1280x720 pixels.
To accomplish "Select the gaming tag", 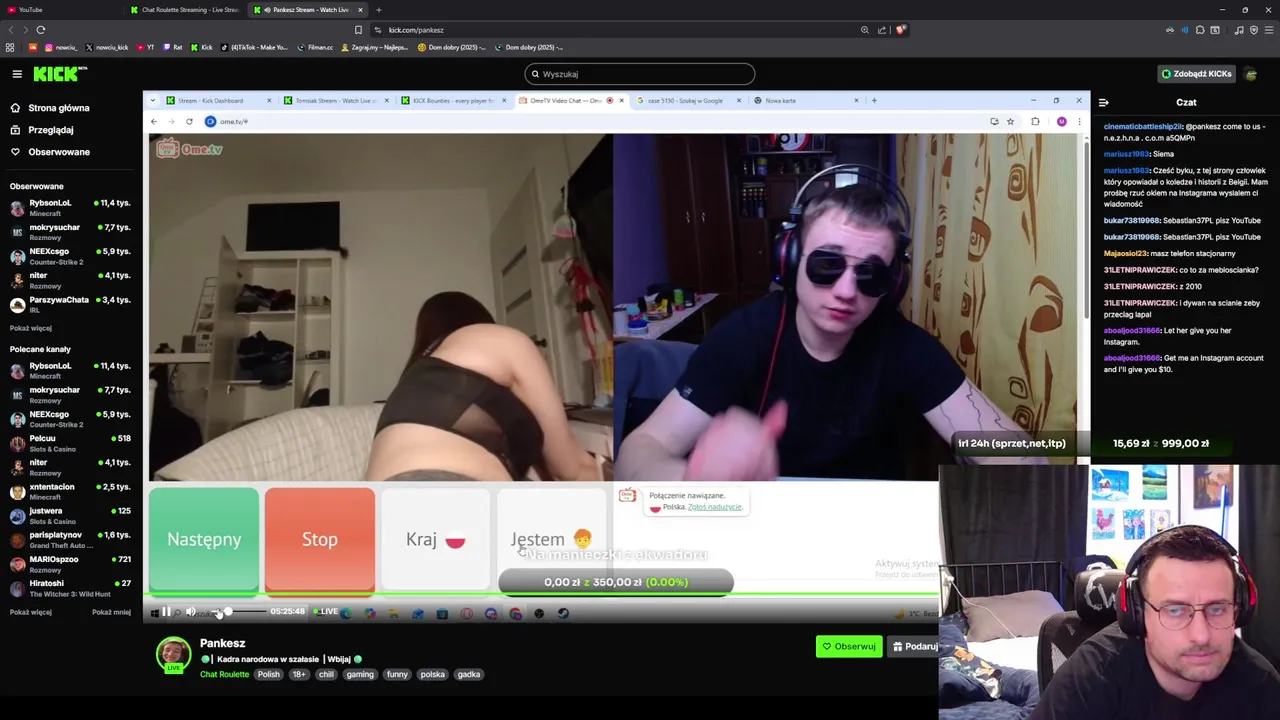I will click(360, 674).
